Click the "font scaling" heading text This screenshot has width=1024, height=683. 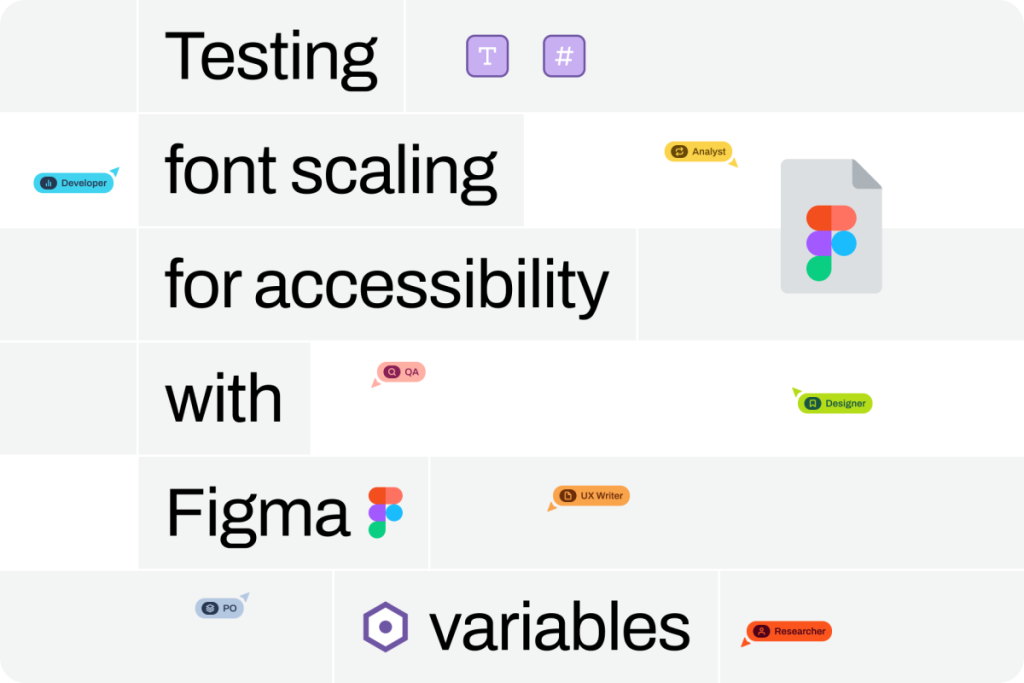tap(330, 170)
